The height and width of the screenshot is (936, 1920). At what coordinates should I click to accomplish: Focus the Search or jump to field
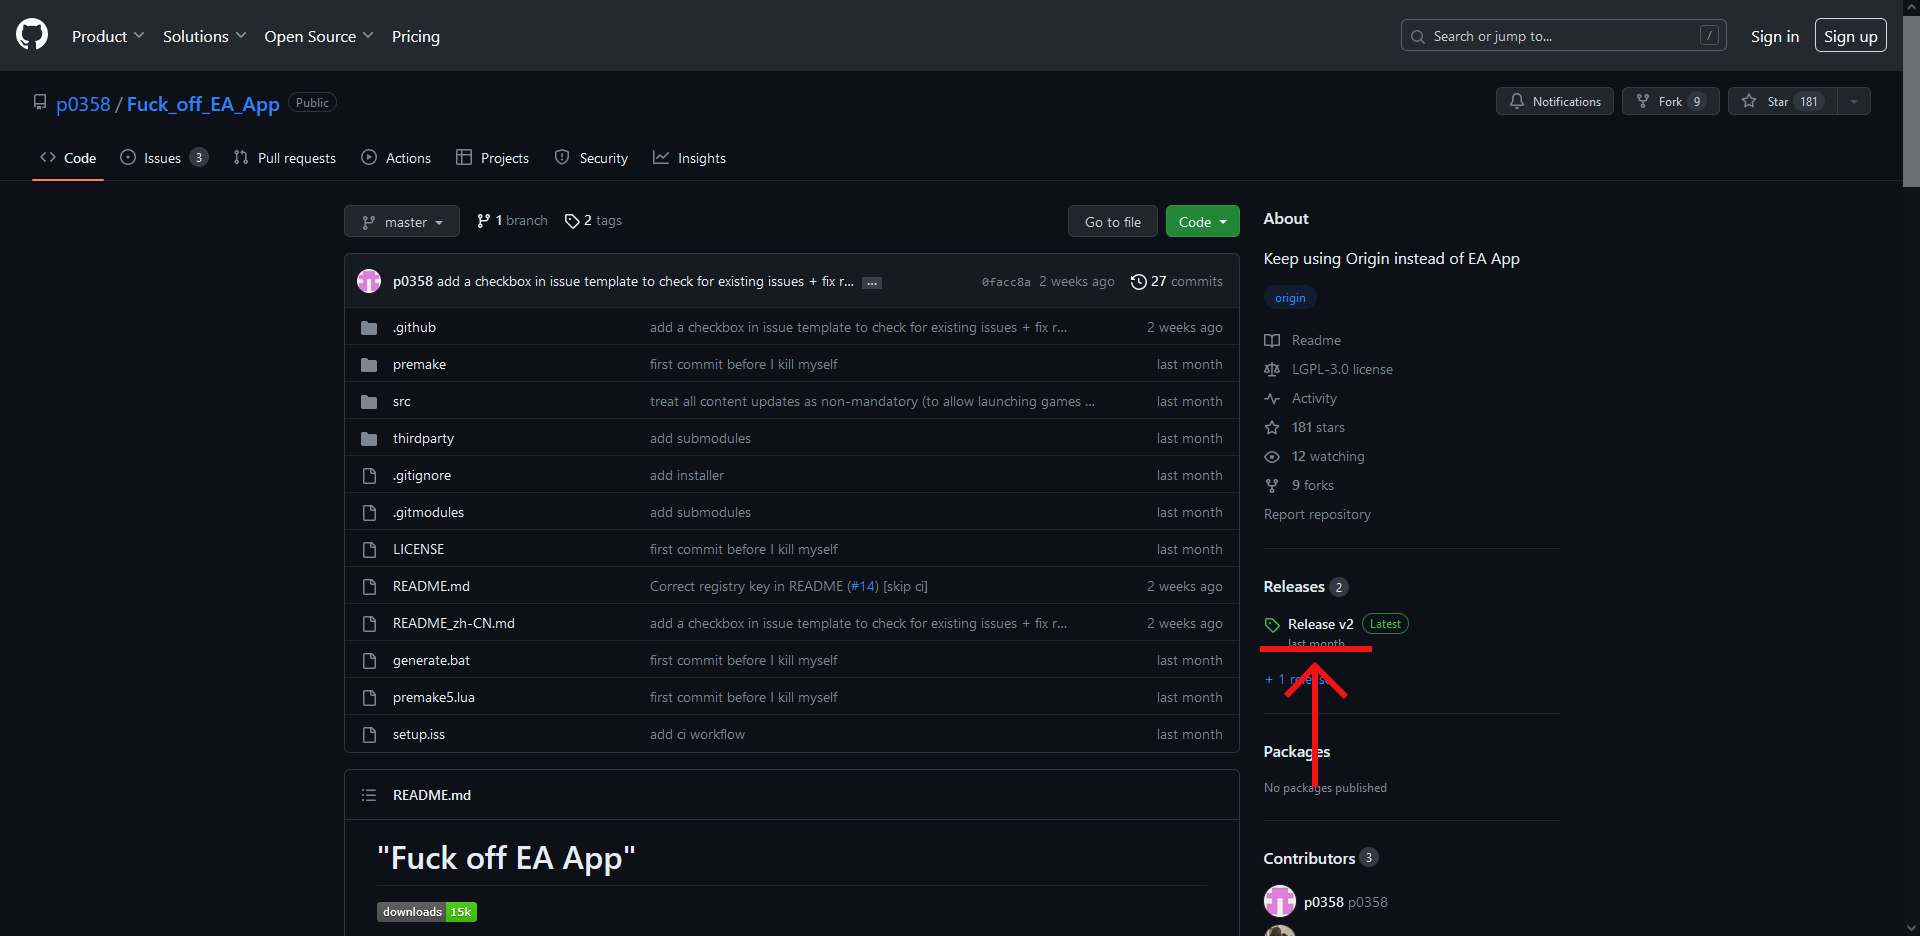click(x=1563, y=36)
